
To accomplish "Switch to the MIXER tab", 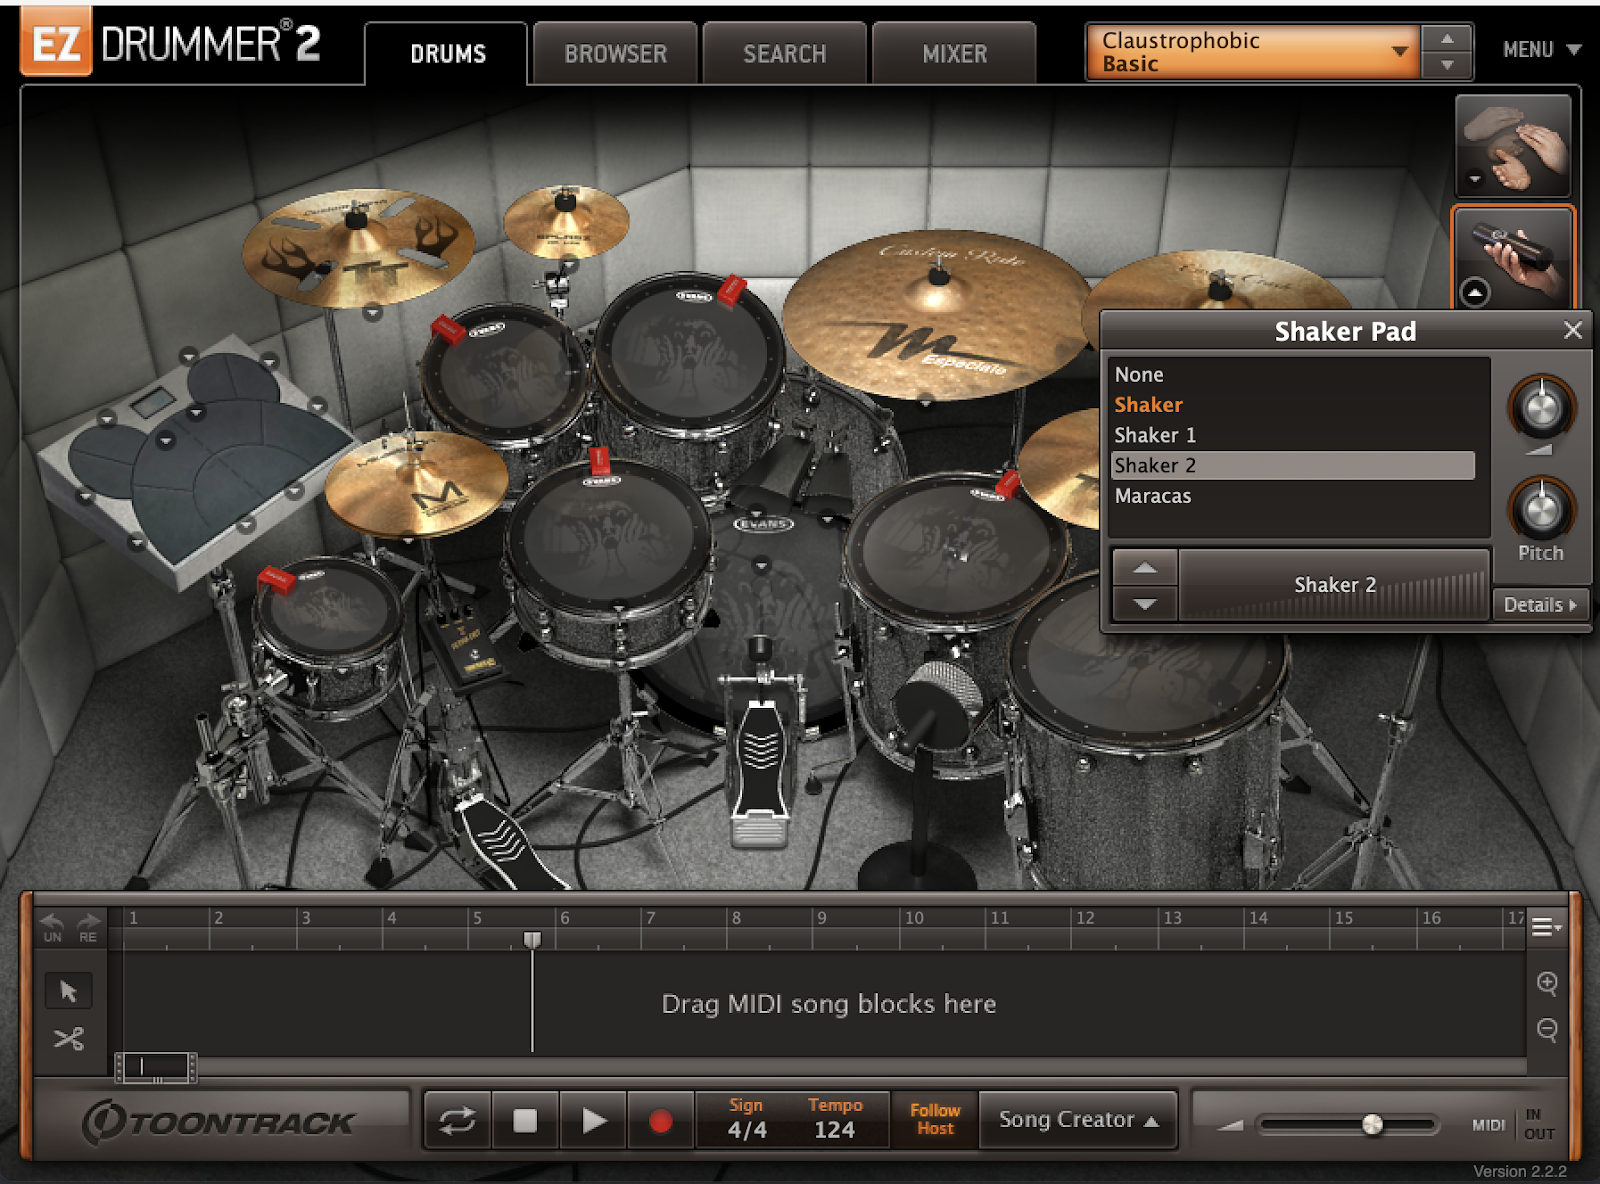I will (954, 54).
